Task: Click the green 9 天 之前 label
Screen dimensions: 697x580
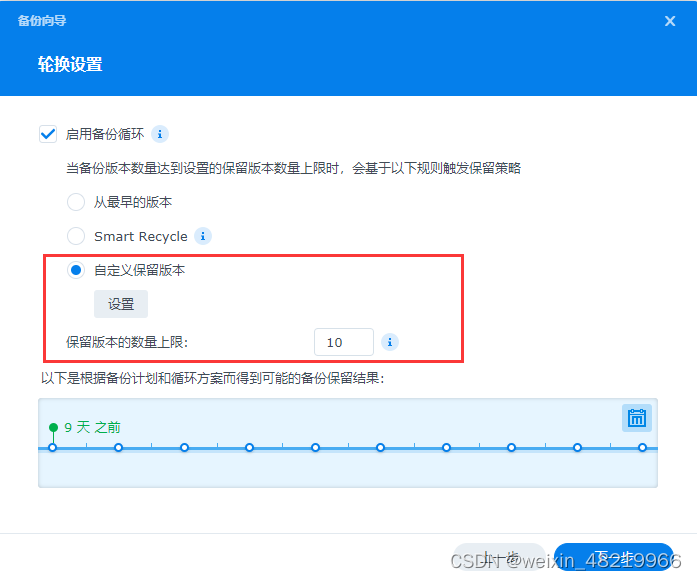Action: click(92, 428)
